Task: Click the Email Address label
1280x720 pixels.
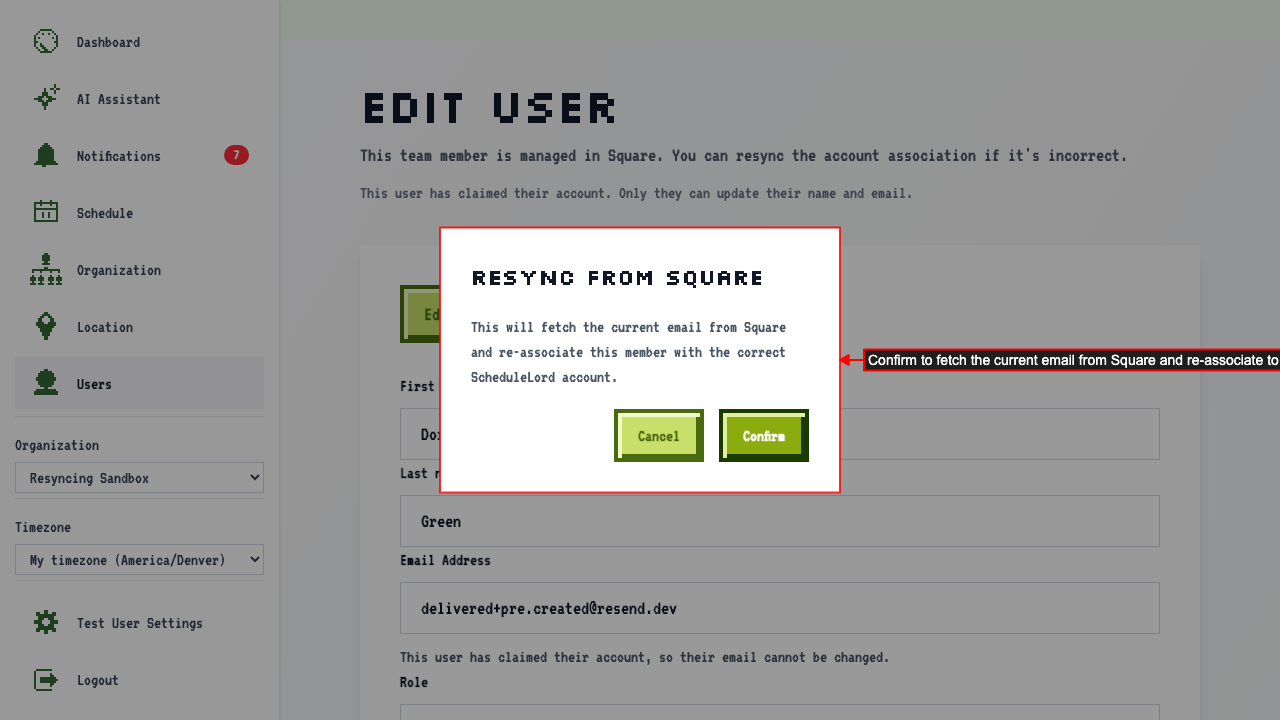Action: point(445,560)
